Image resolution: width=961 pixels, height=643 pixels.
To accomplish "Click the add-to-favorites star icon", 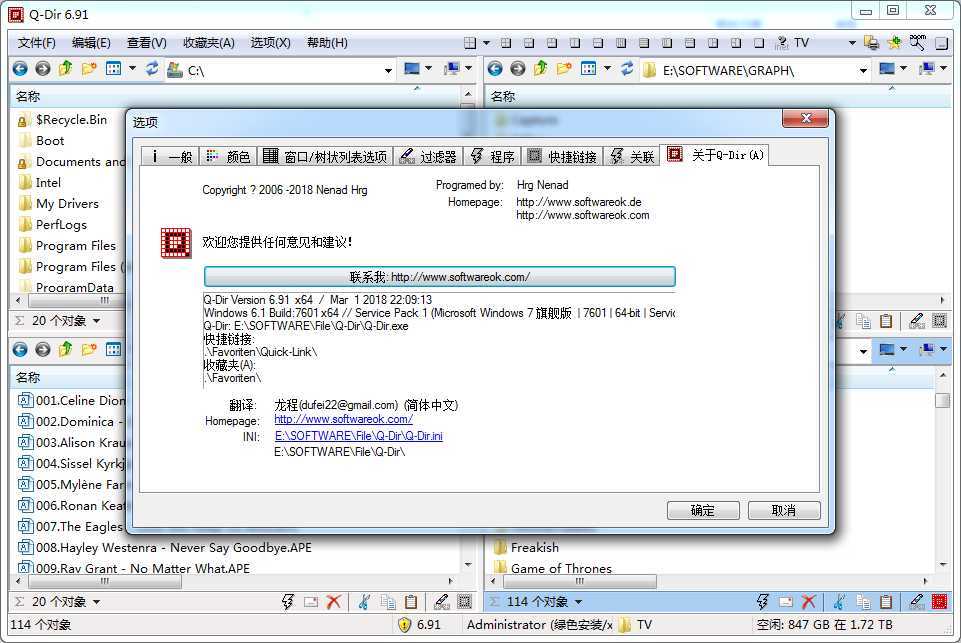I will [x=894, y=43].
